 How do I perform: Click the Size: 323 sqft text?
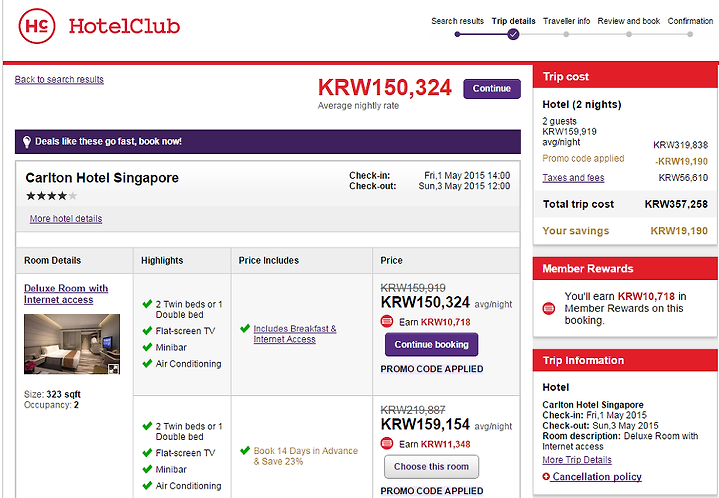[x=52, y=394]
